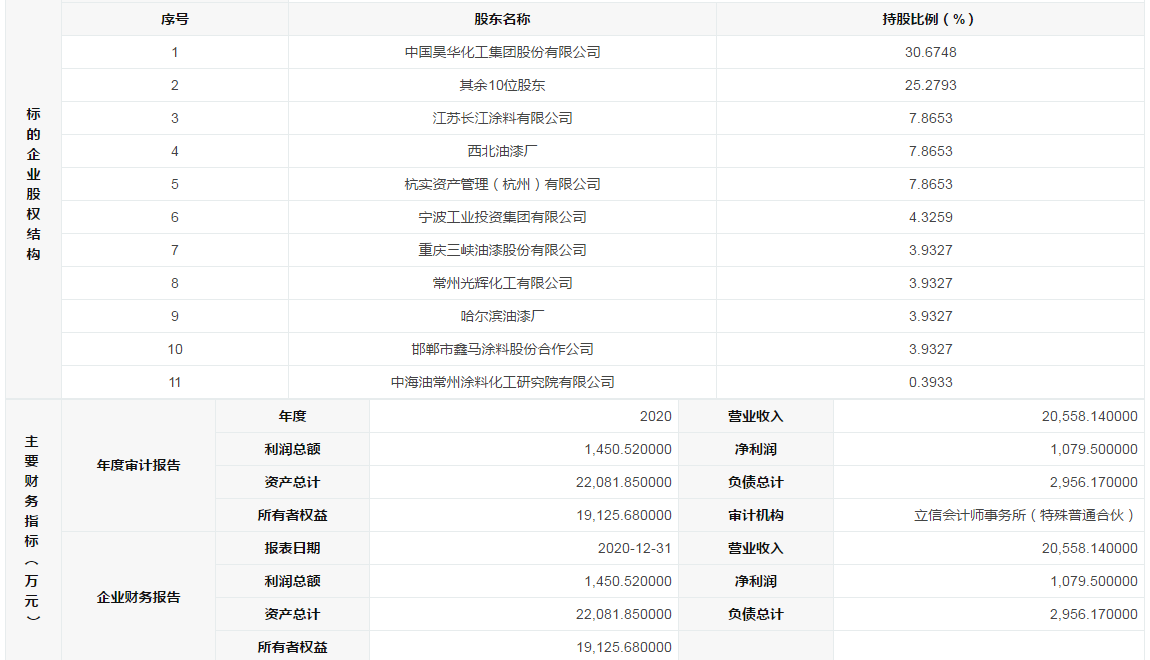The height and width of the screenshot is (660, 1150).
Task: Click 1,450.520000 in the 企业财务报告 section
Action: click(628, 581)
